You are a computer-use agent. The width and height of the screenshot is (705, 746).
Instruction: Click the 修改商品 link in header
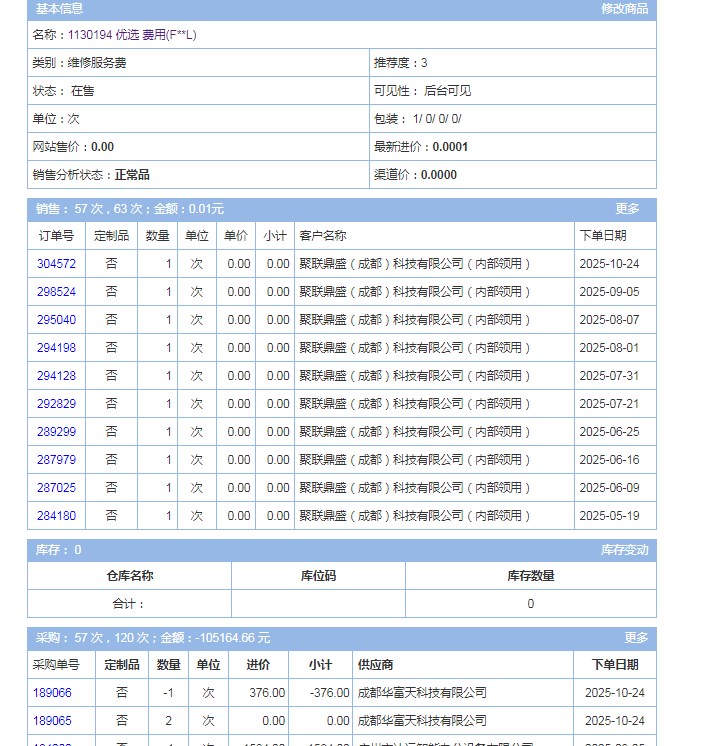point(624,9)
